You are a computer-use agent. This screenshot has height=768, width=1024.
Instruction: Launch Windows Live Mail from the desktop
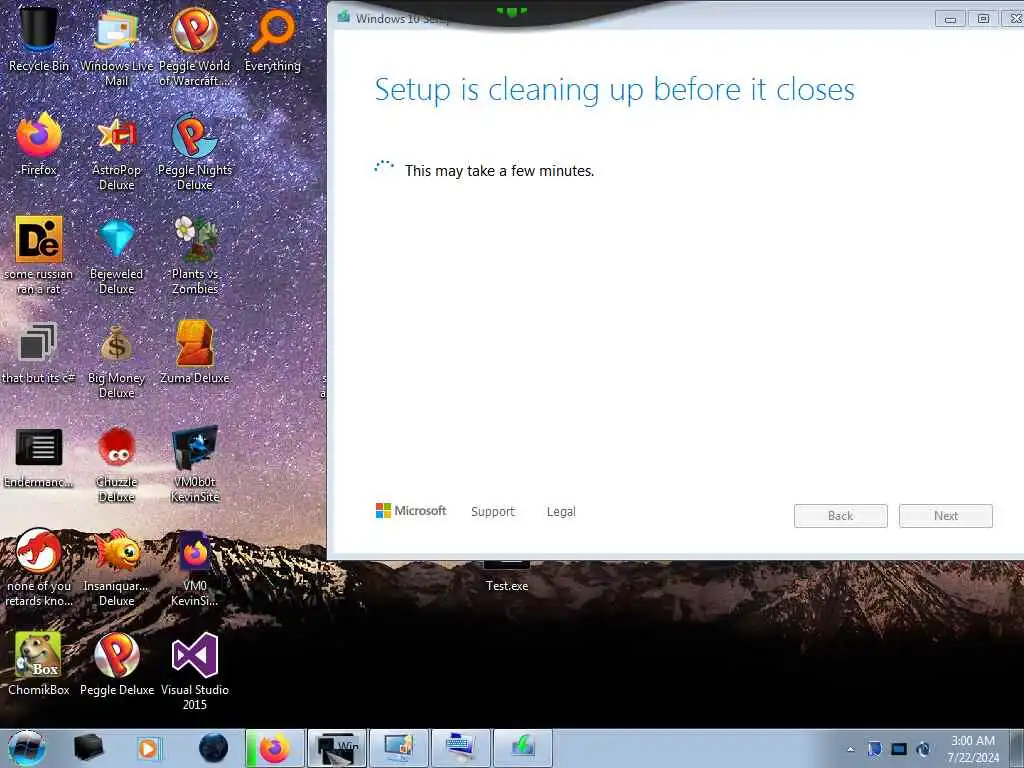(x=116, y=46)
